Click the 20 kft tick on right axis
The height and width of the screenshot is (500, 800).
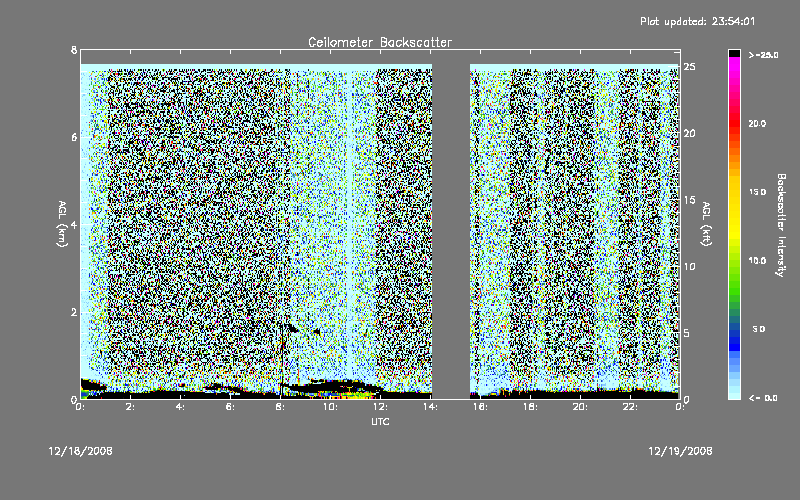click(689, 133)
